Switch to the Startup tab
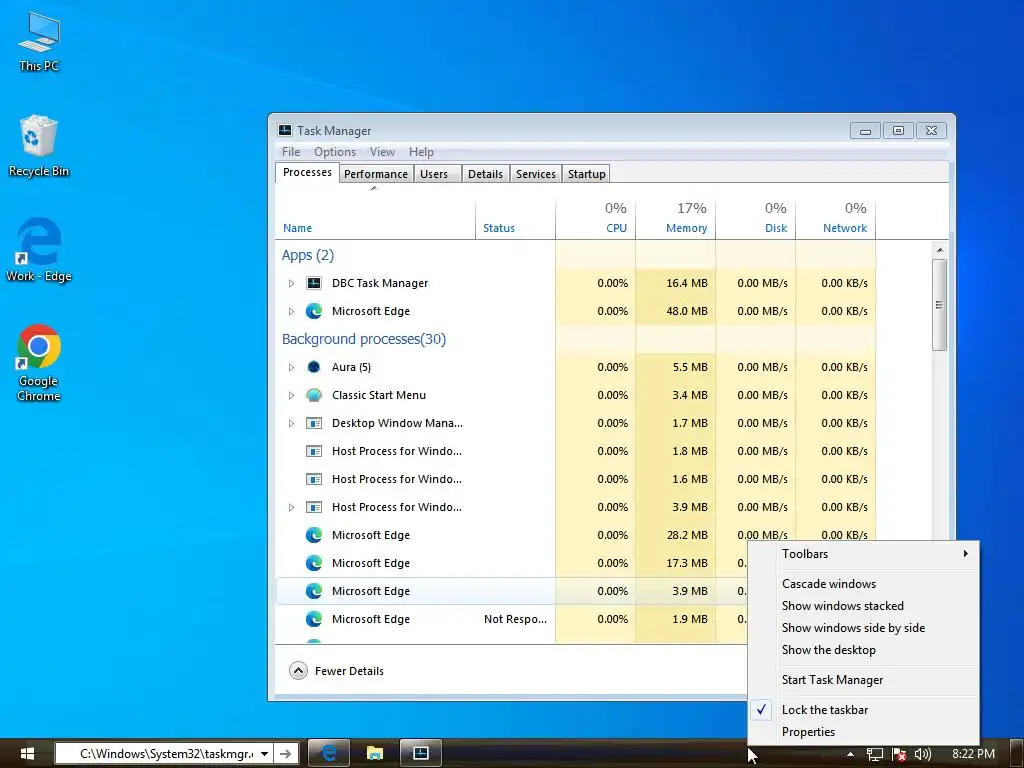Viewport: 1024px width, 768px height. click(x=586, y=174)
